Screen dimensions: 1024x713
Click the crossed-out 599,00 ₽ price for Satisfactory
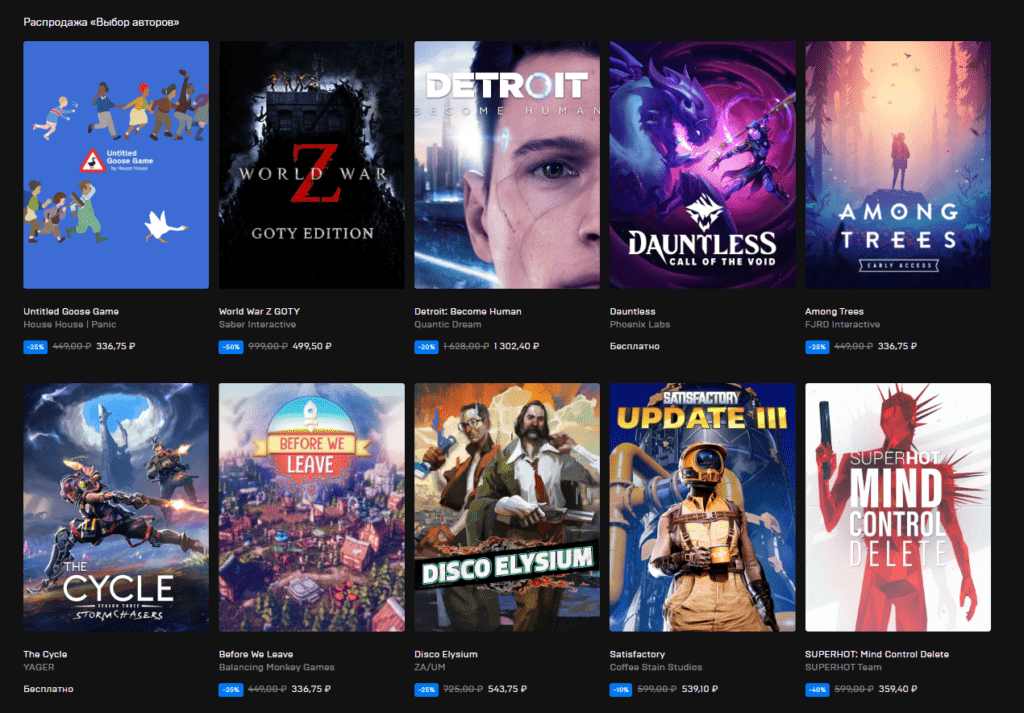pos(656,689)
